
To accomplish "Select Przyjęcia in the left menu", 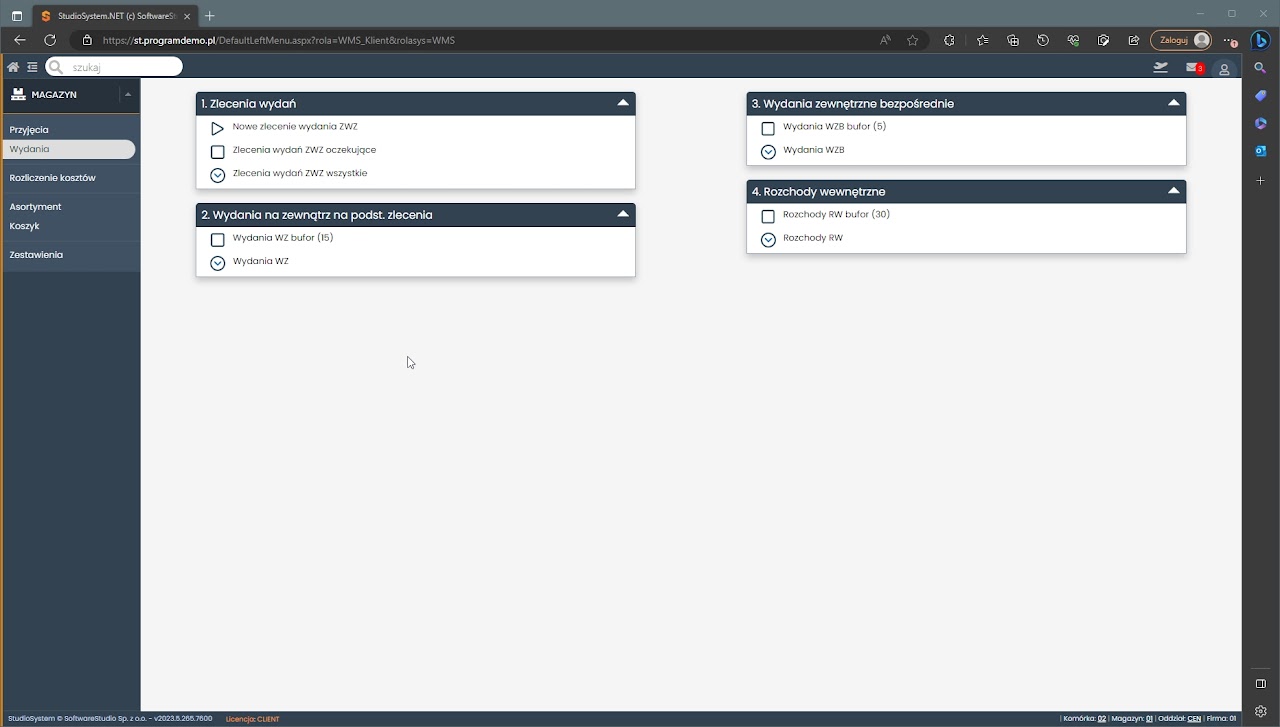I will [x=29, y=130].
